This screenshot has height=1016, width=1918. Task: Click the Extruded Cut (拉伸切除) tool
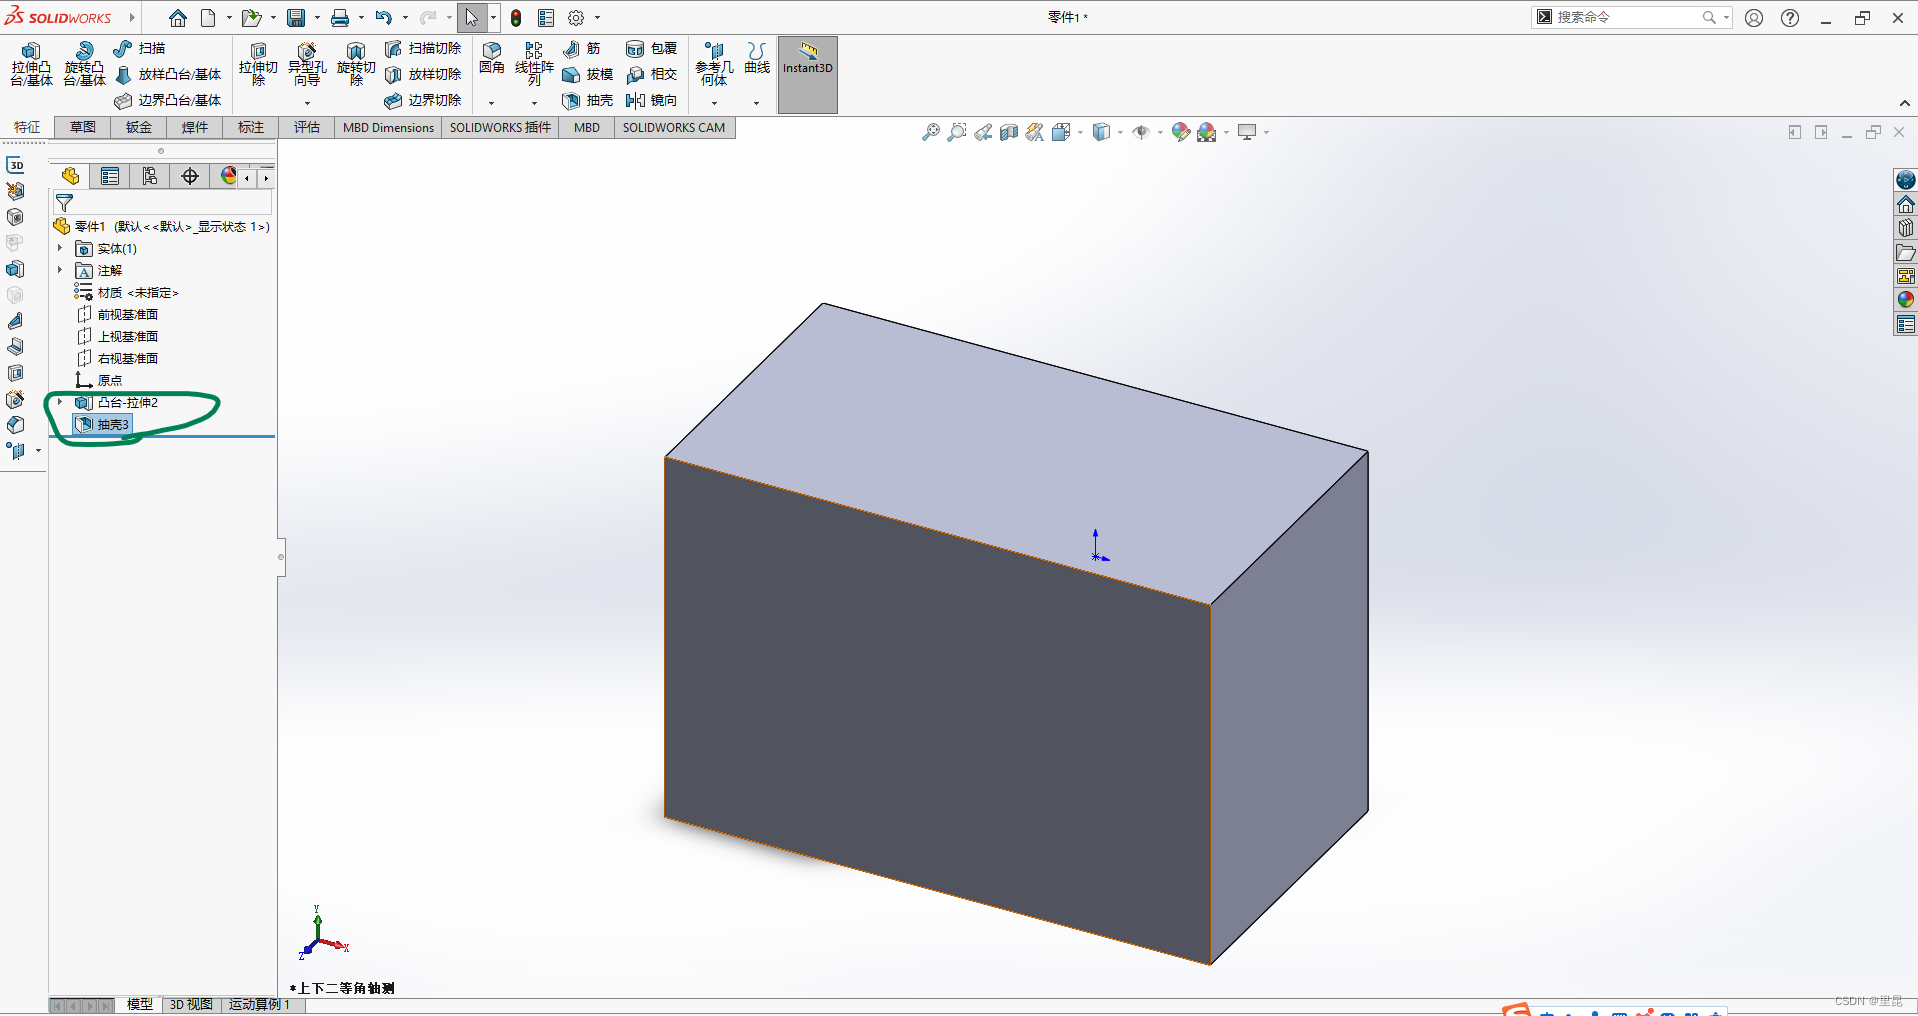258,64
